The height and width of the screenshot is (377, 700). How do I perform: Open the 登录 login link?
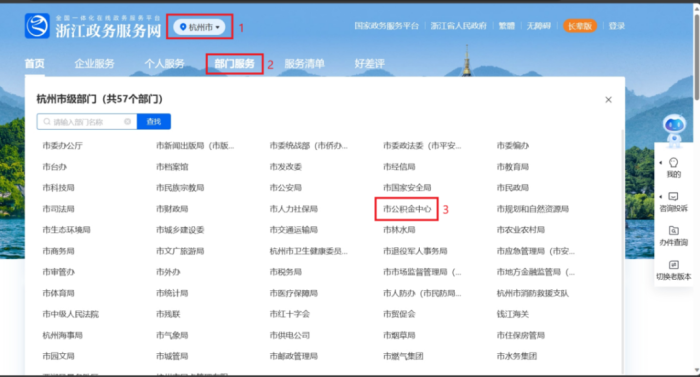pos(617,26)
